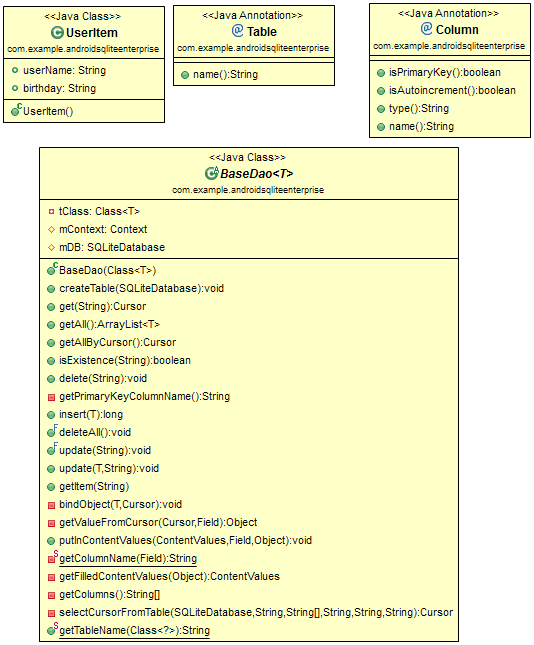
Task: Click the constructor icon next to BaseDao(Class<T>)
Action: point(52,269)
